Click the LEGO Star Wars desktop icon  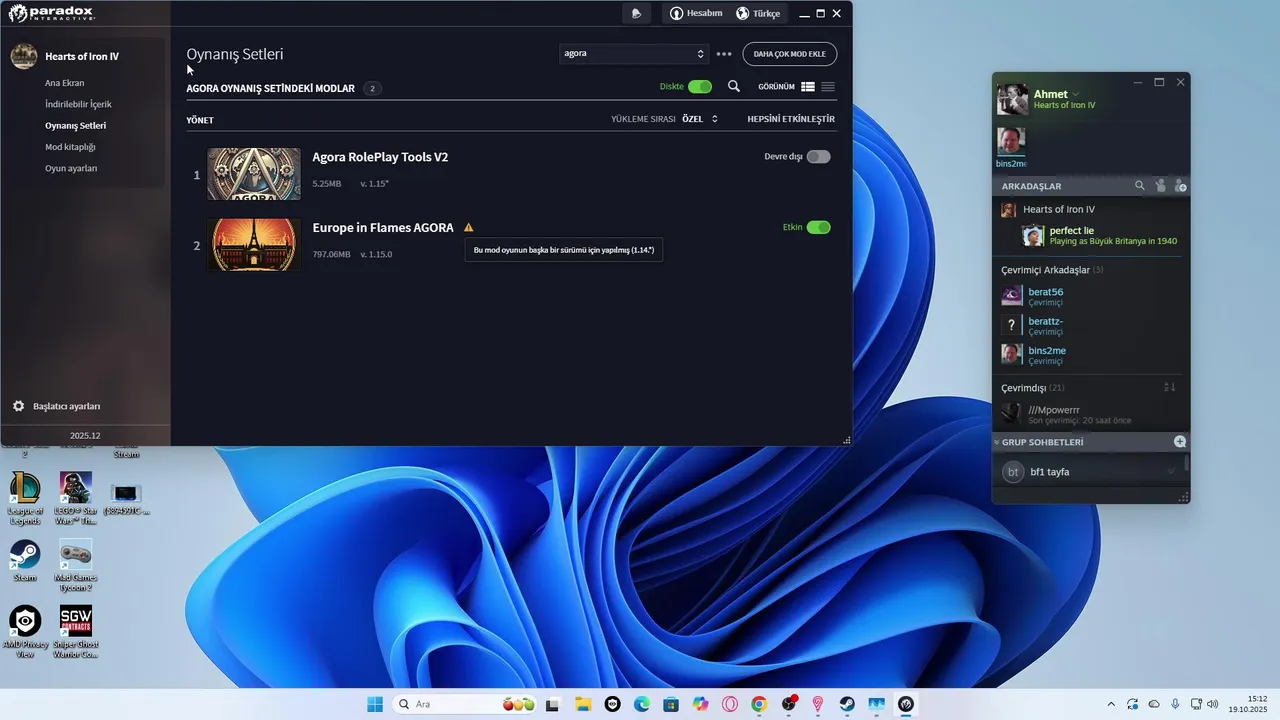click(x=75, y=497)
